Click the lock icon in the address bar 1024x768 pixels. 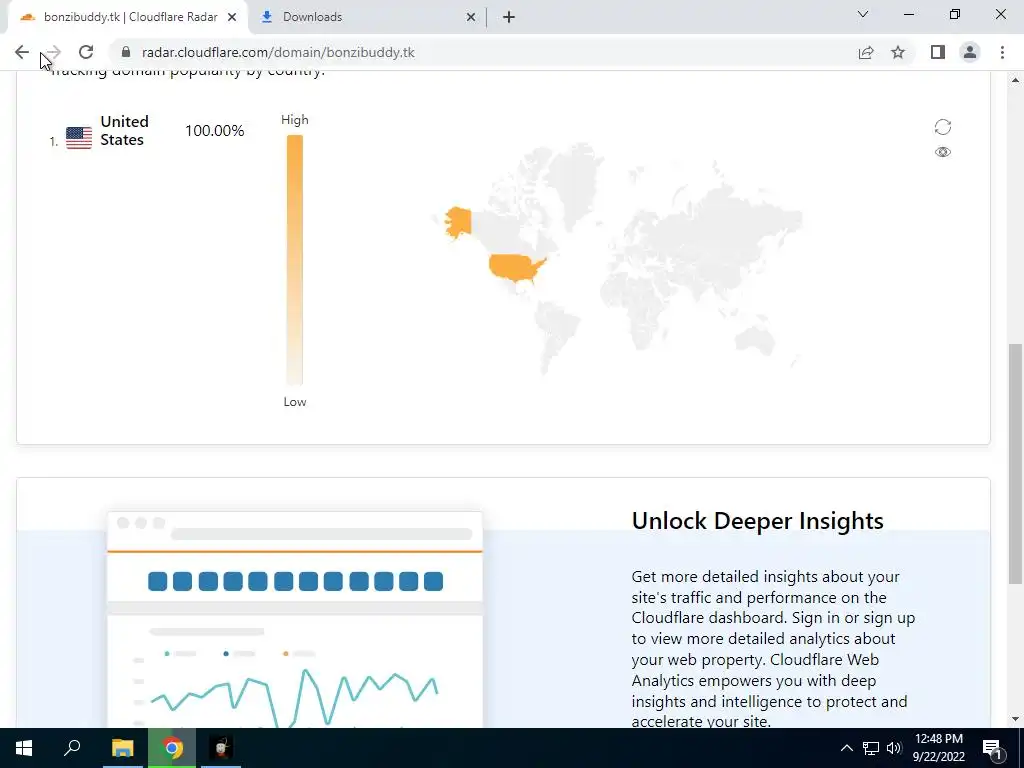pyautogui.click(x=126, y=52)
